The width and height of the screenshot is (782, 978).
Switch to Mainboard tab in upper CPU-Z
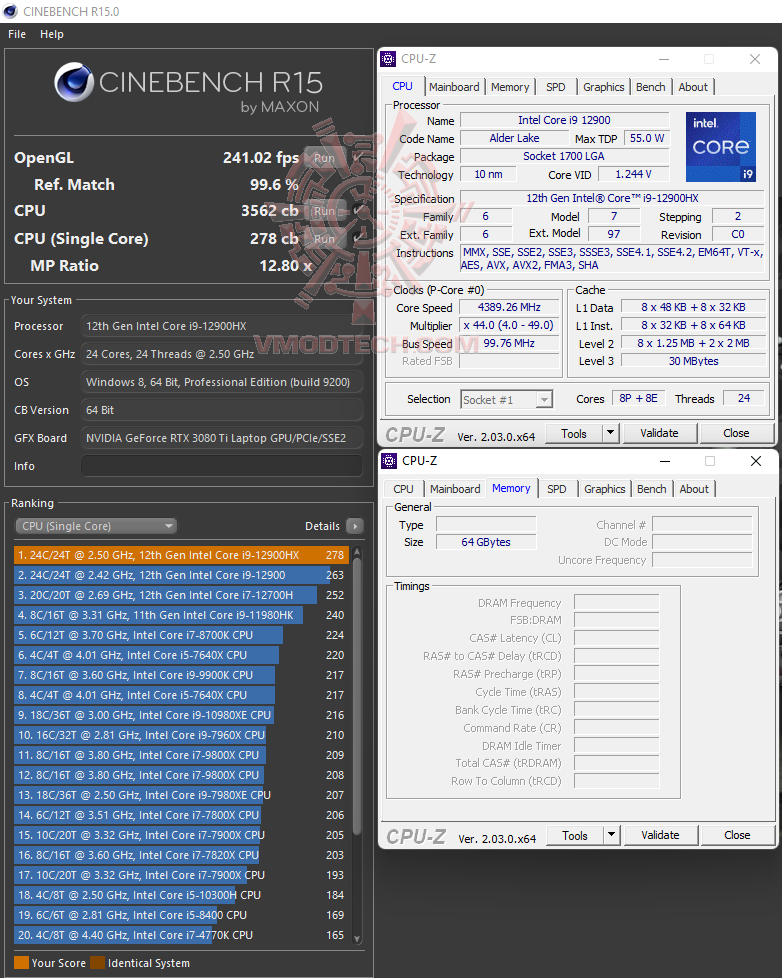click(x=454, y=87)
